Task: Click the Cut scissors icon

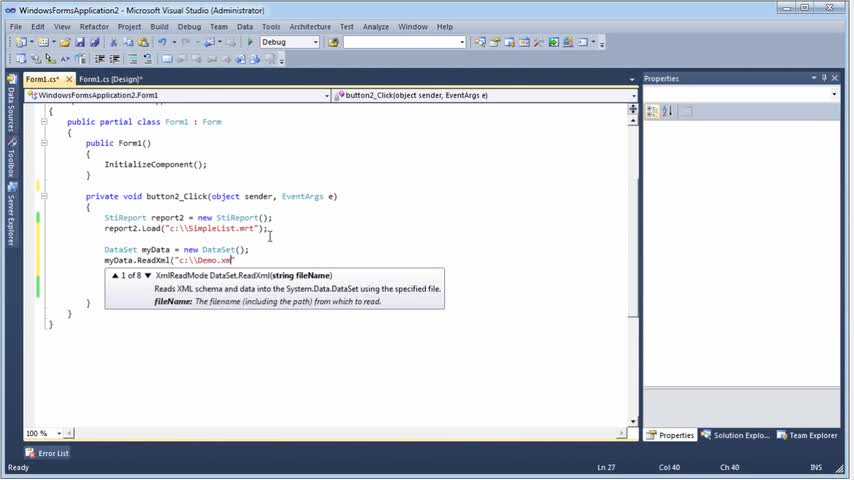Action: tap(113, 42)
